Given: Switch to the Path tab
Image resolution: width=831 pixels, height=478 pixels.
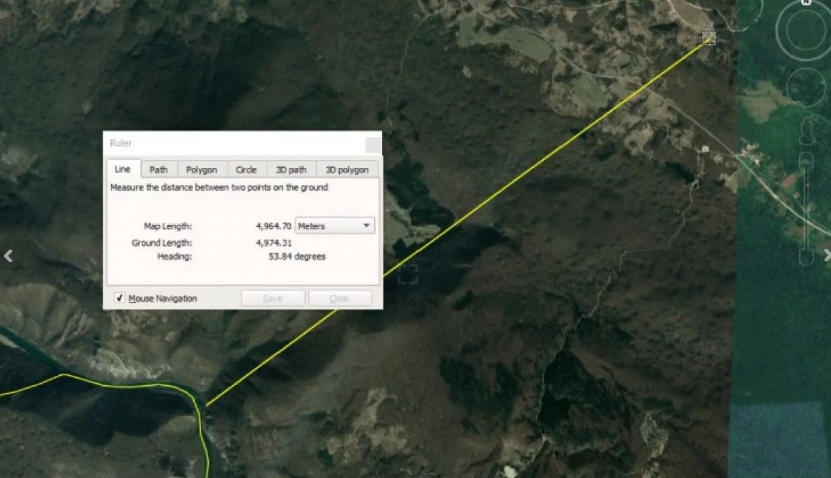Looking at the screenshot, I should coord(158,170).
